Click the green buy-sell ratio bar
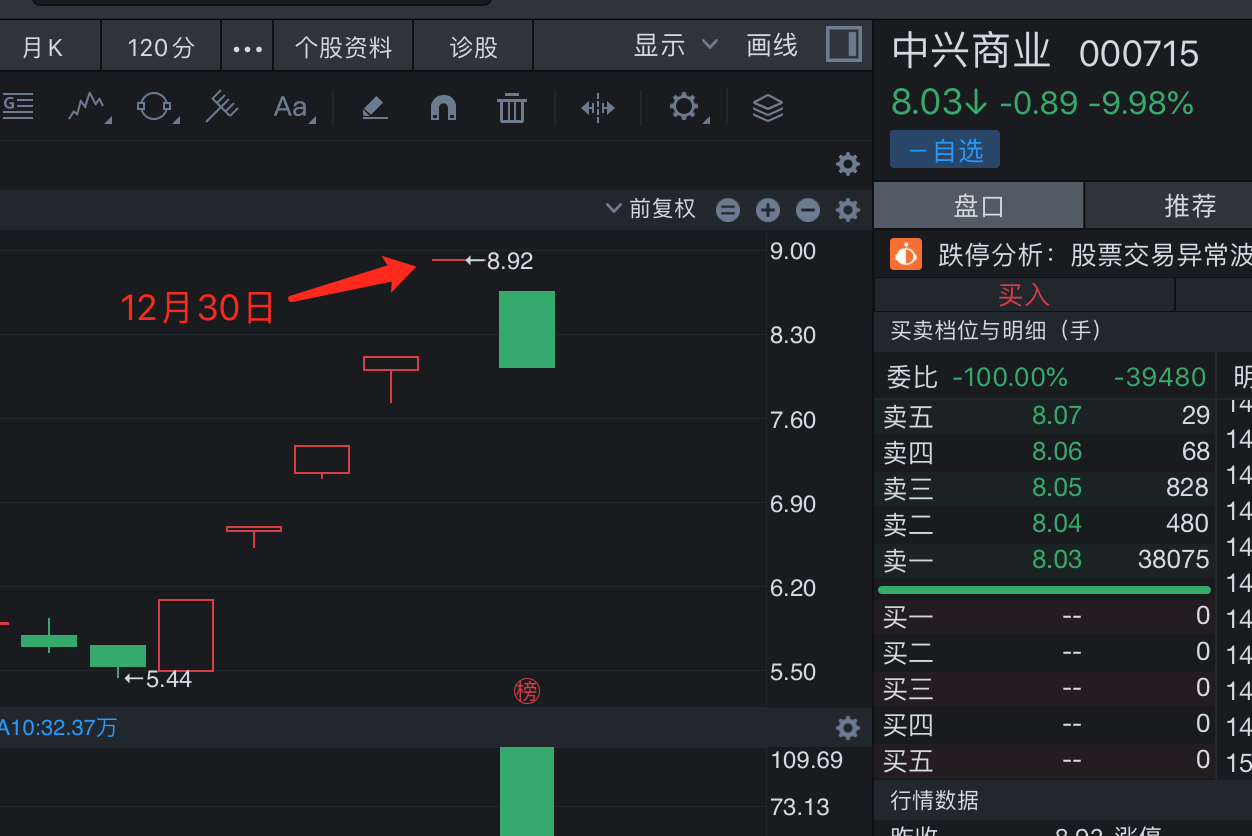This screenshot has width=1252, height=836. click(1044, 590)
